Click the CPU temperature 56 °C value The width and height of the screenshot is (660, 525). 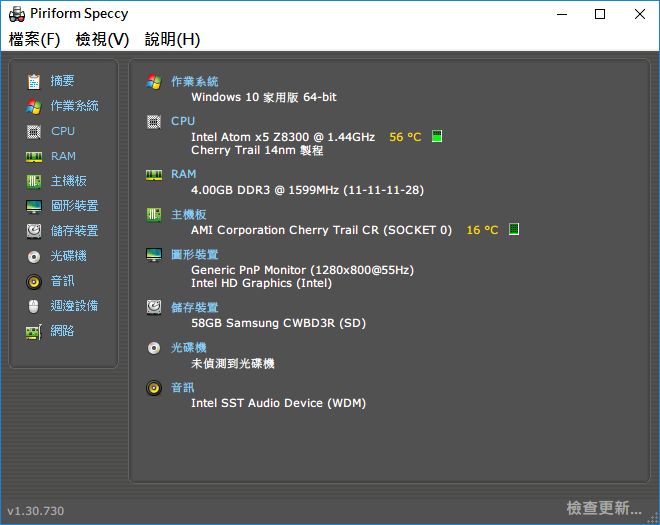coord(405,137)
